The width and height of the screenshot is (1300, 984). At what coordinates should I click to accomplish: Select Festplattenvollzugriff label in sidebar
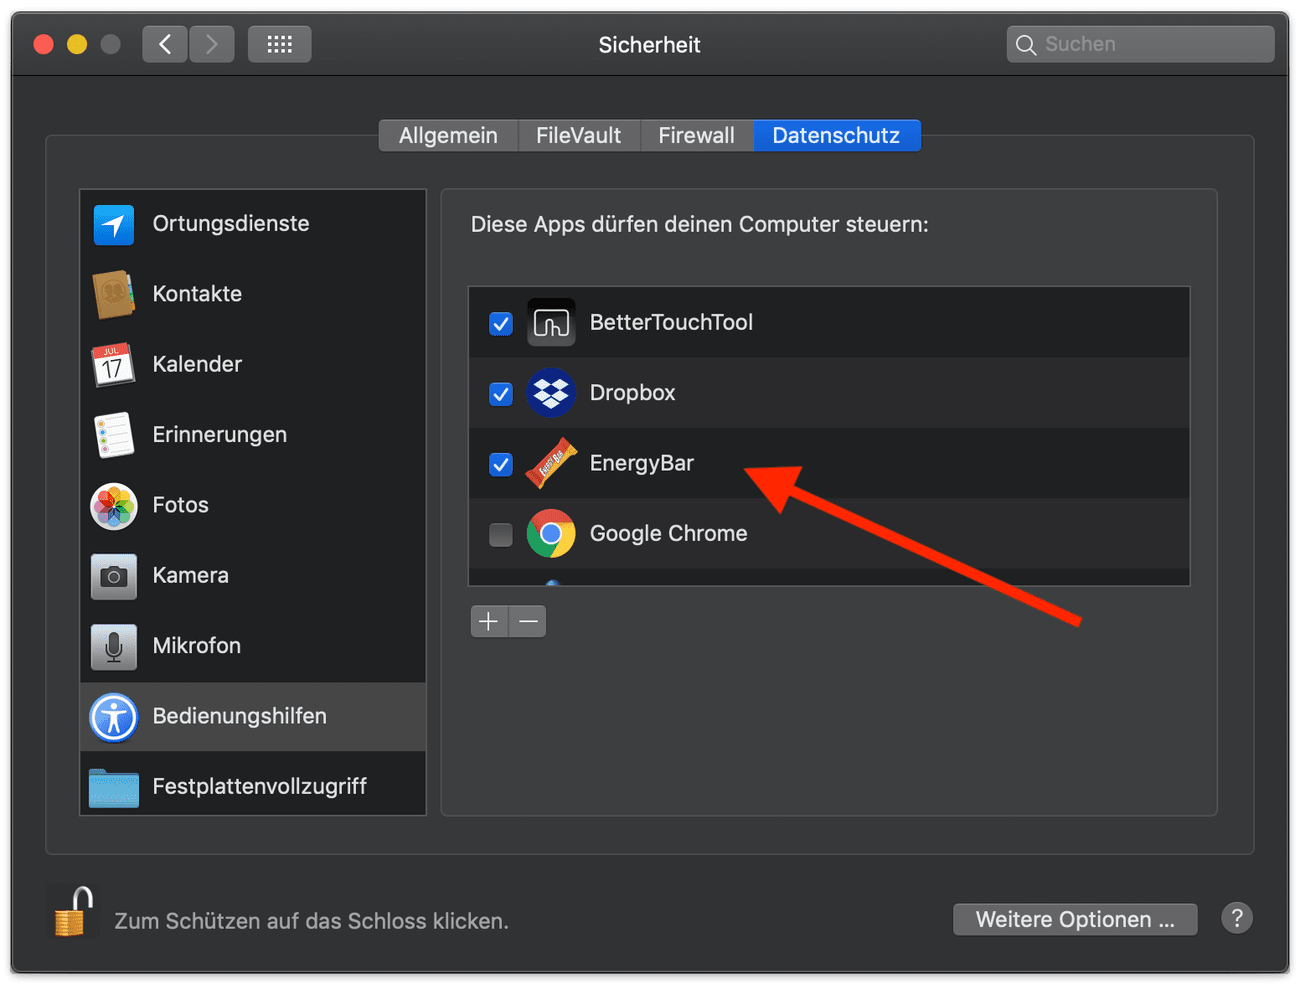260,786
